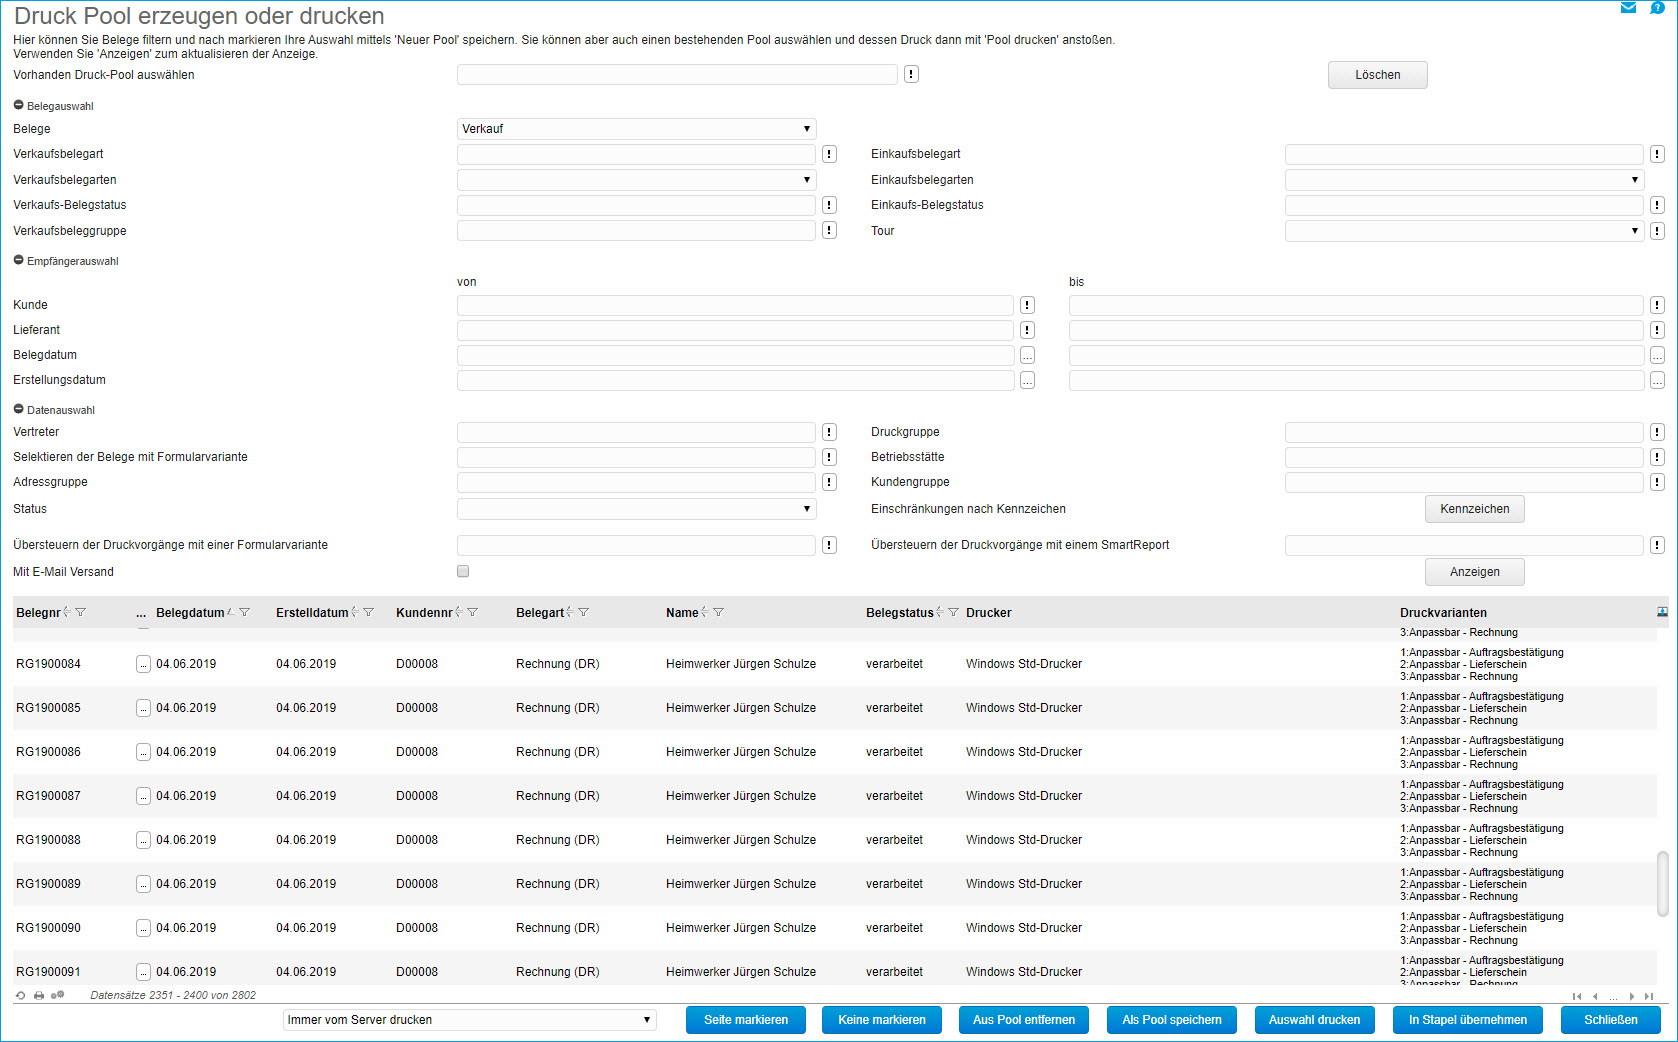
Task: Click the refresh icon below the table
Action: coord(21,995)
